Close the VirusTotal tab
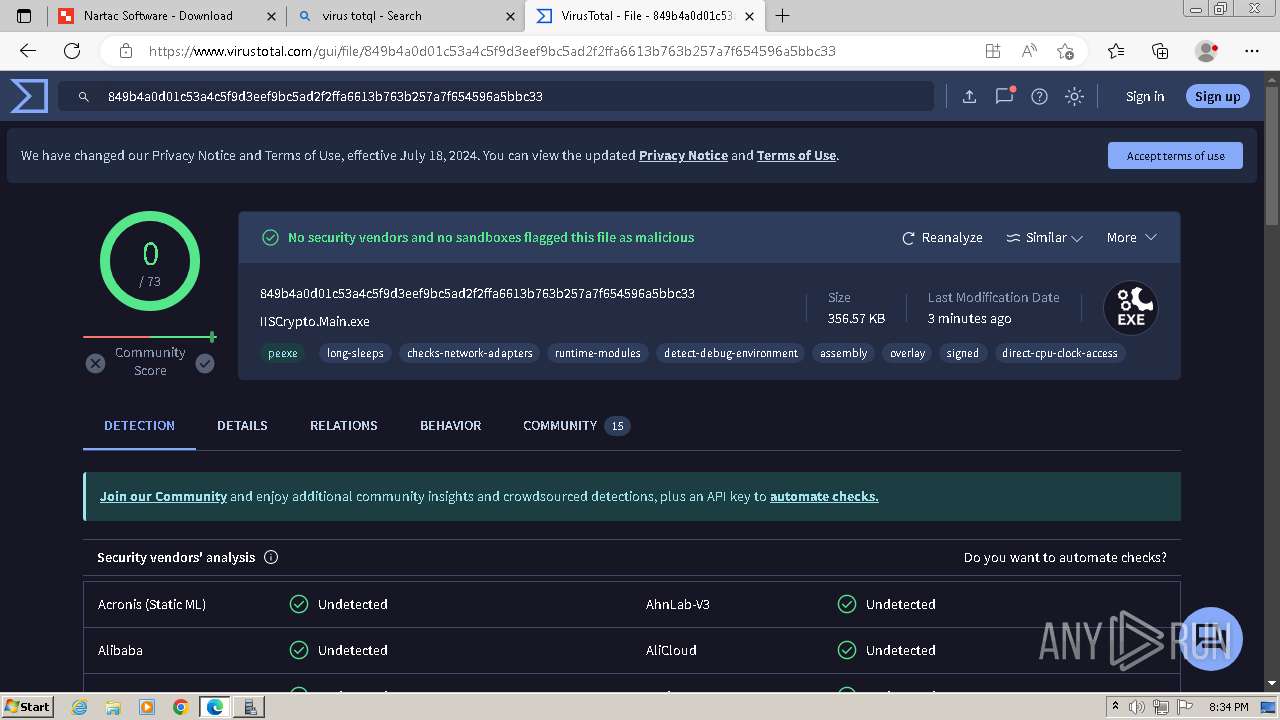Screen dimensions: 1280x720 [x=750, y=16]
